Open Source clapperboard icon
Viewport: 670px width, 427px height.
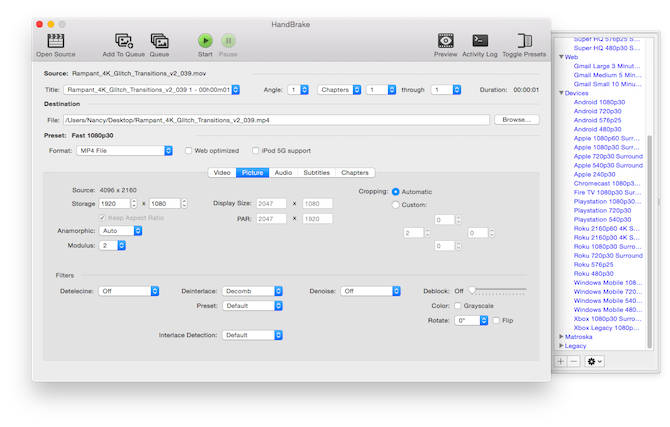[x=56, y=41]
